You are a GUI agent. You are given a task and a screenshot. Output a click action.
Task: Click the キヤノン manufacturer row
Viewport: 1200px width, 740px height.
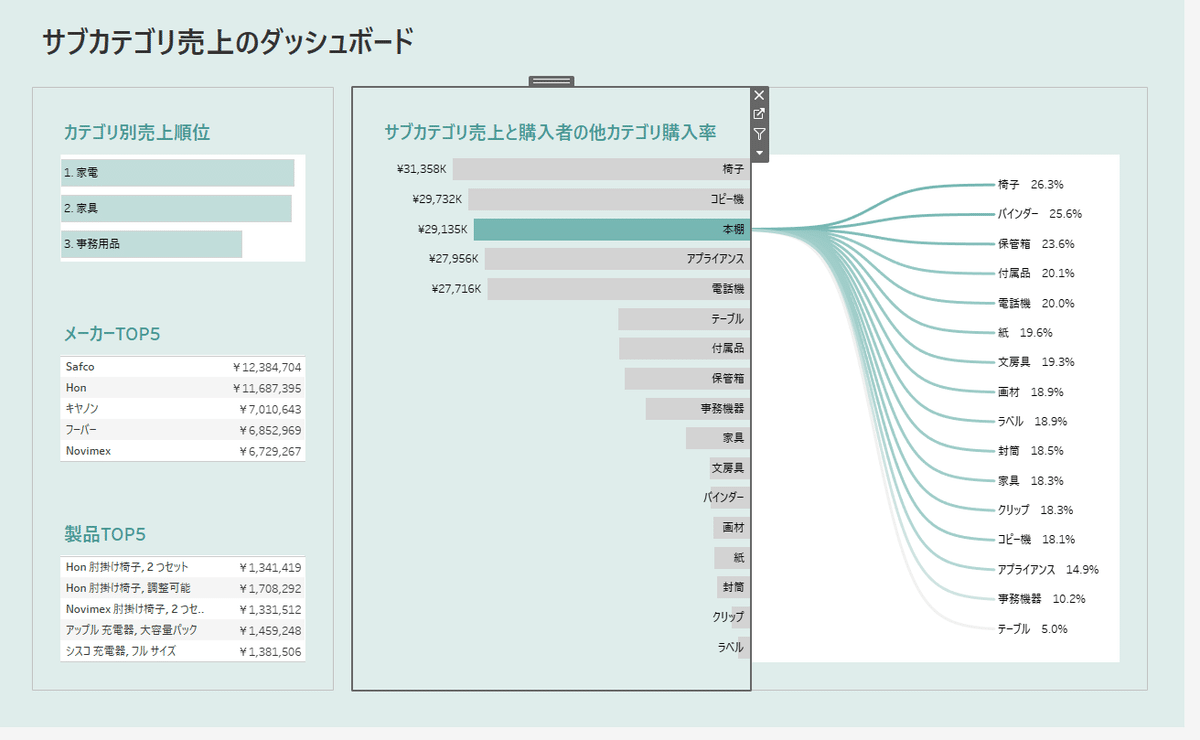click(182, 409)
